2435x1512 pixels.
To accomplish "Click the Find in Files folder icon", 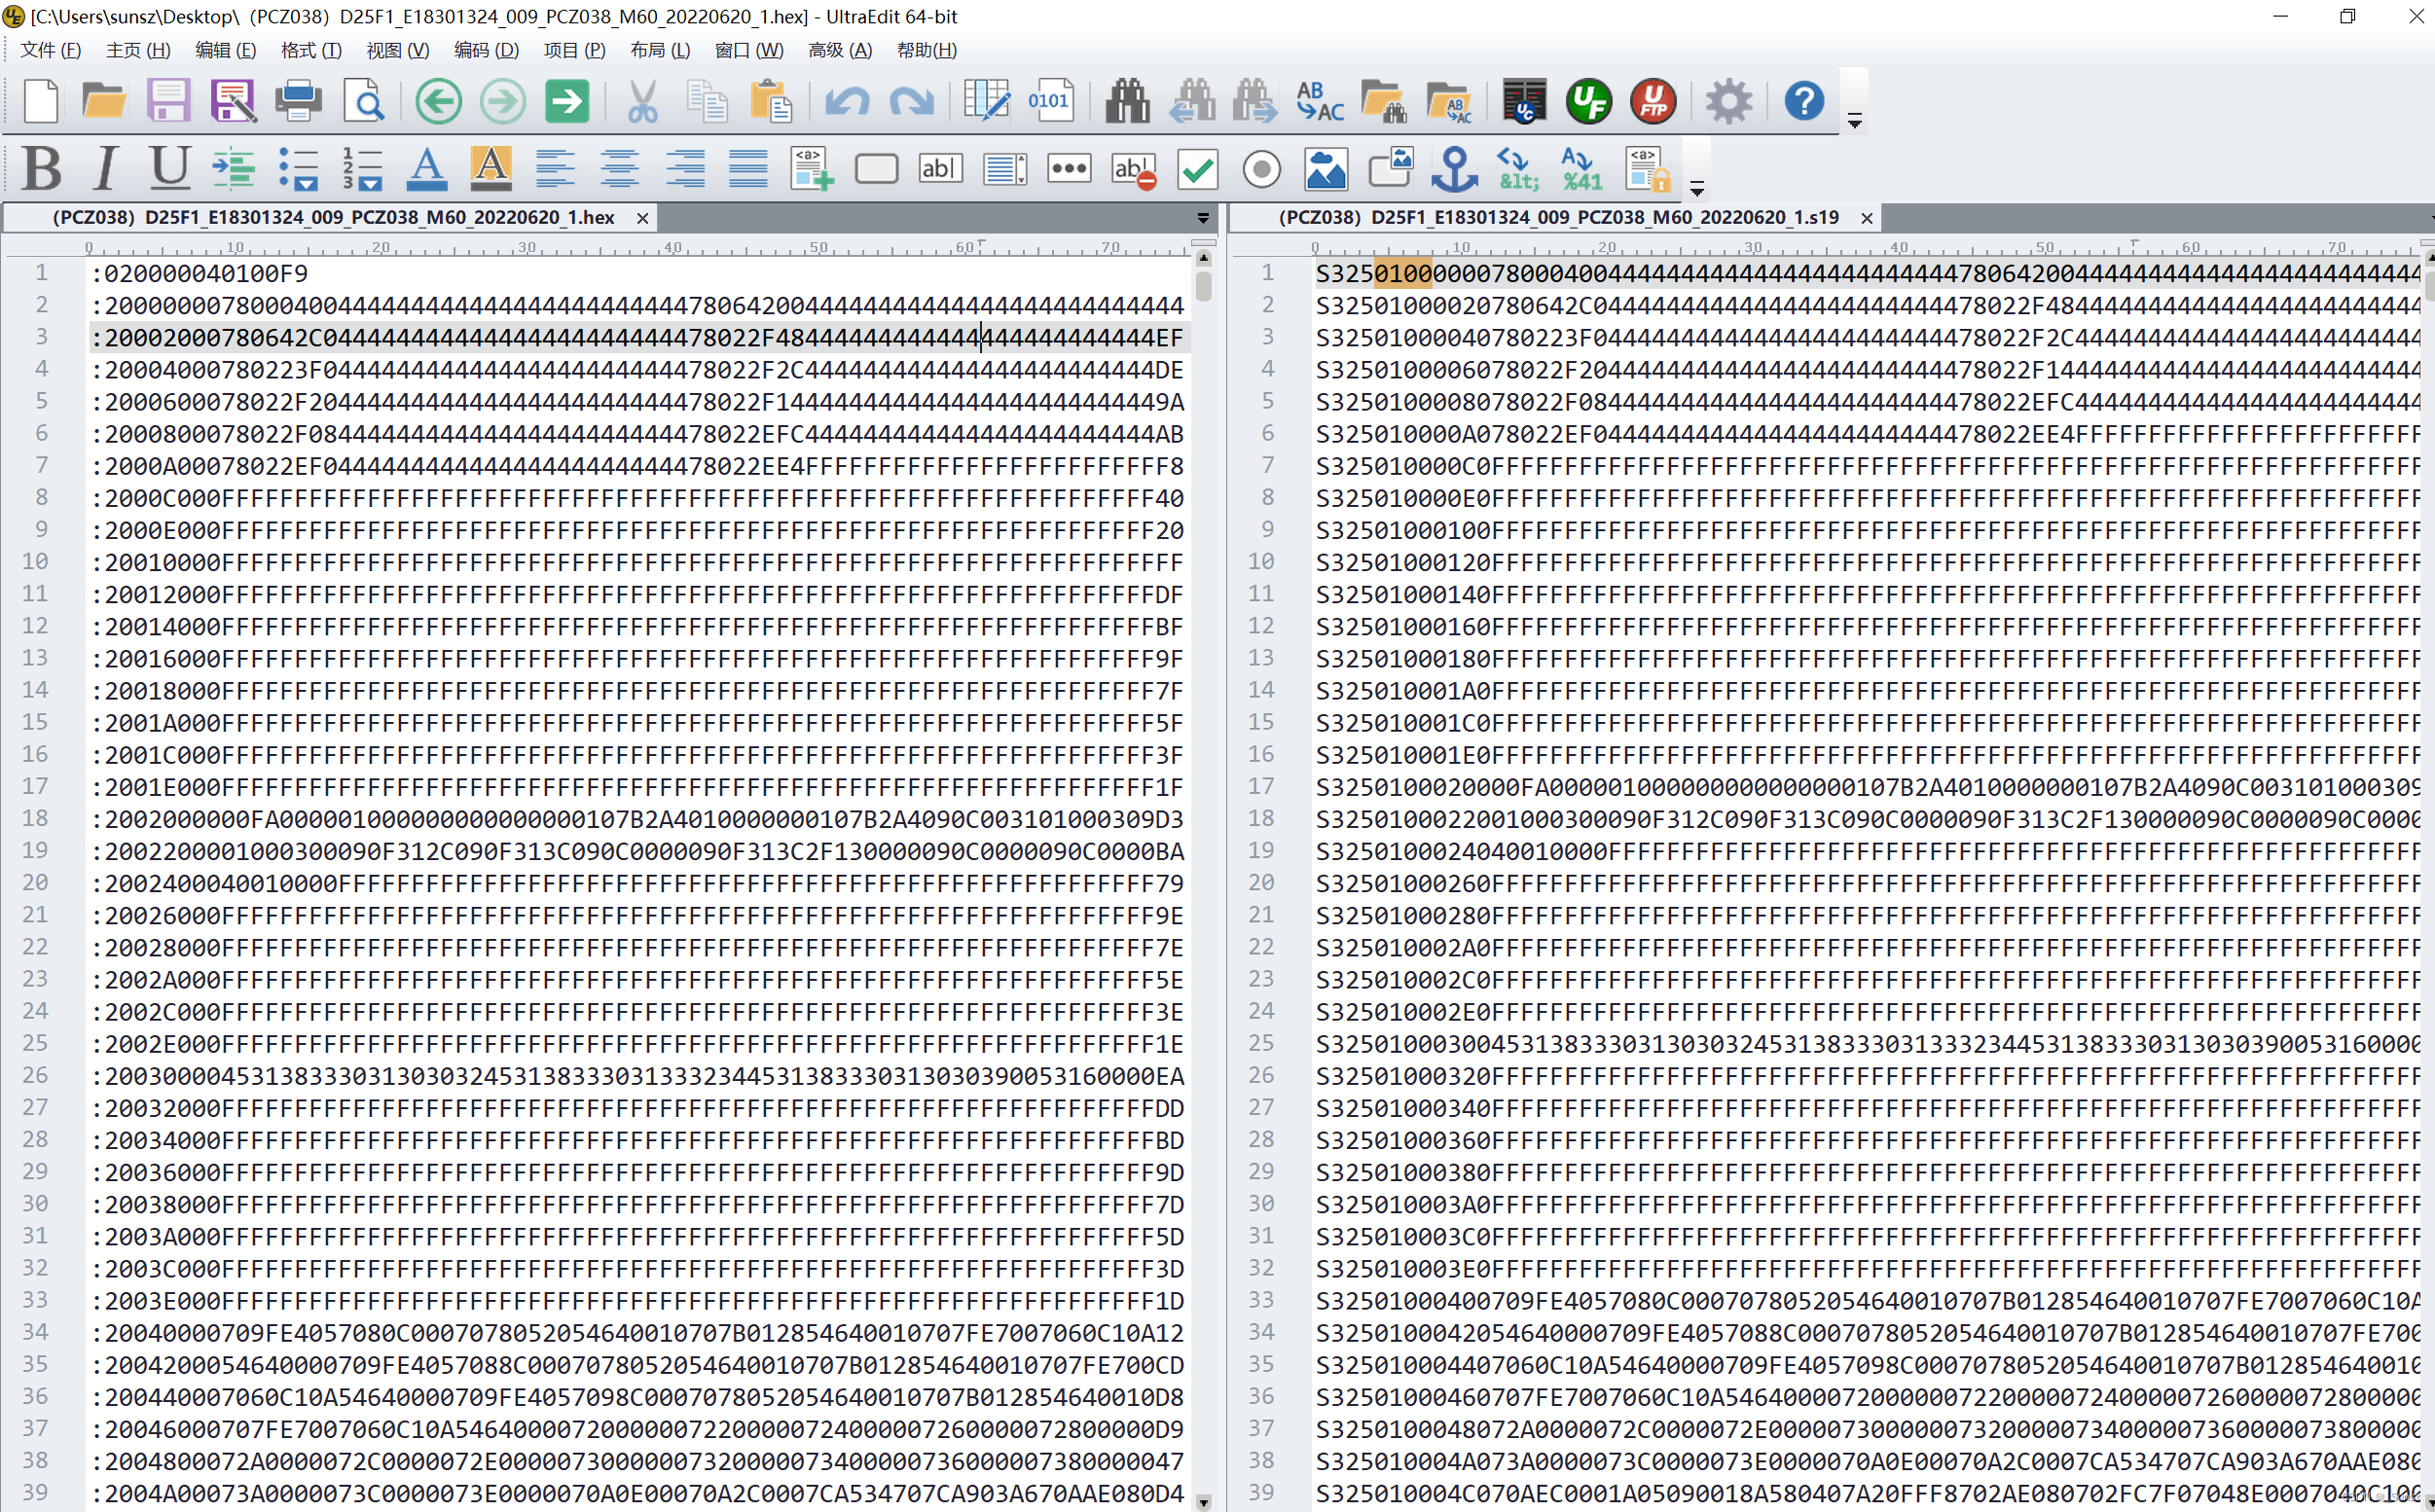I will click(1383, 101).
